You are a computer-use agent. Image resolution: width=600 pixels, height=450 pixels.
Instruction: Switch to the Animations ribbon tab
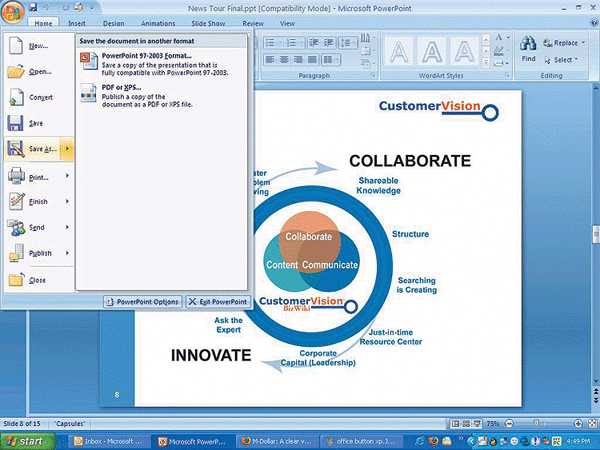(x=158, y=23)
